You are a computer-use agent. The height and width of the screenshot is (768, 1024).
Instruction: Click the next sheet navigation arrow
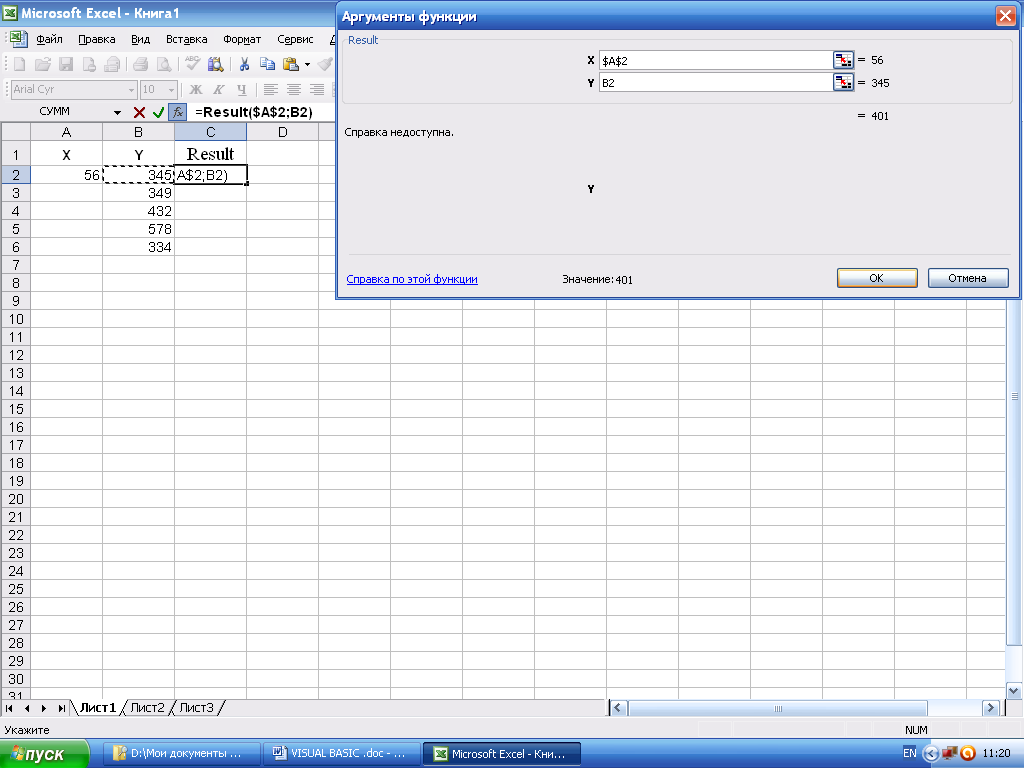[44, 708]
